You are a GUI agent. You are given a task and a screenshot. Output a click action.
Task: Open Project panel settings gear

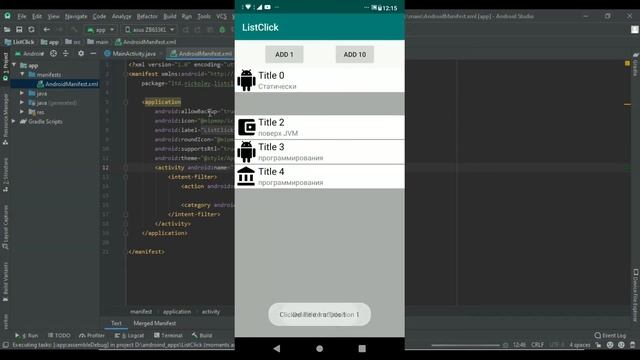point(81,53)
